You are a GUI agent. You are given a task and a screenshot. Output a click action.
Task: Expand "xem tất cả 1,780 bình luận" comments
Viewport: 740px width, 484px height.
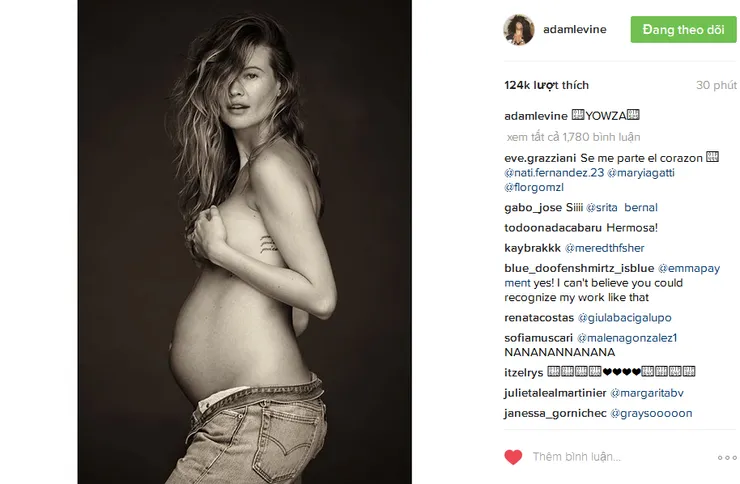tap(573, 137)
